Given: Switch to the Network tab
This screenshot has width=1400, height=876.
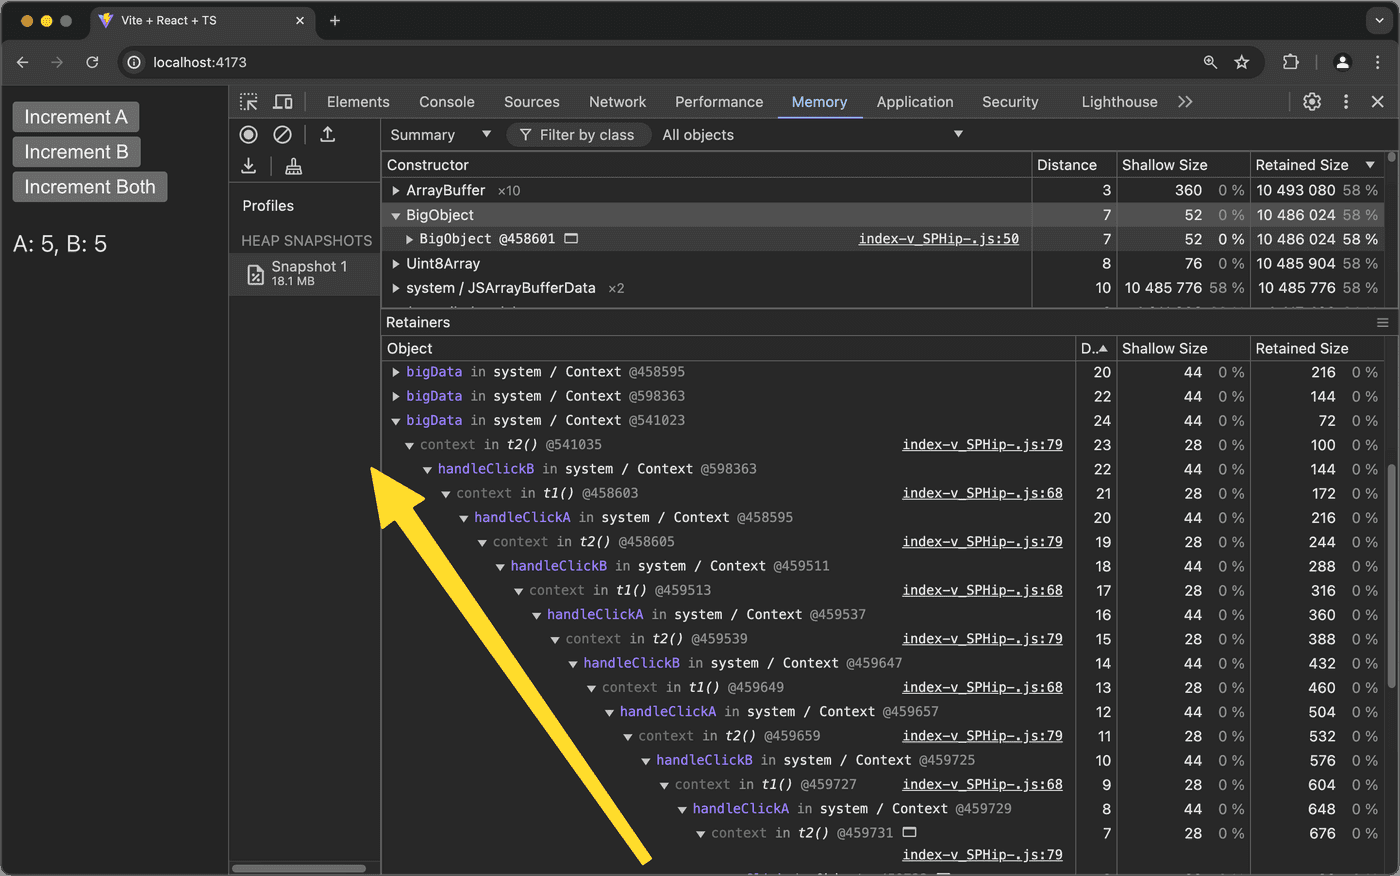Looking at the screenshot, I should coord(617,102).
